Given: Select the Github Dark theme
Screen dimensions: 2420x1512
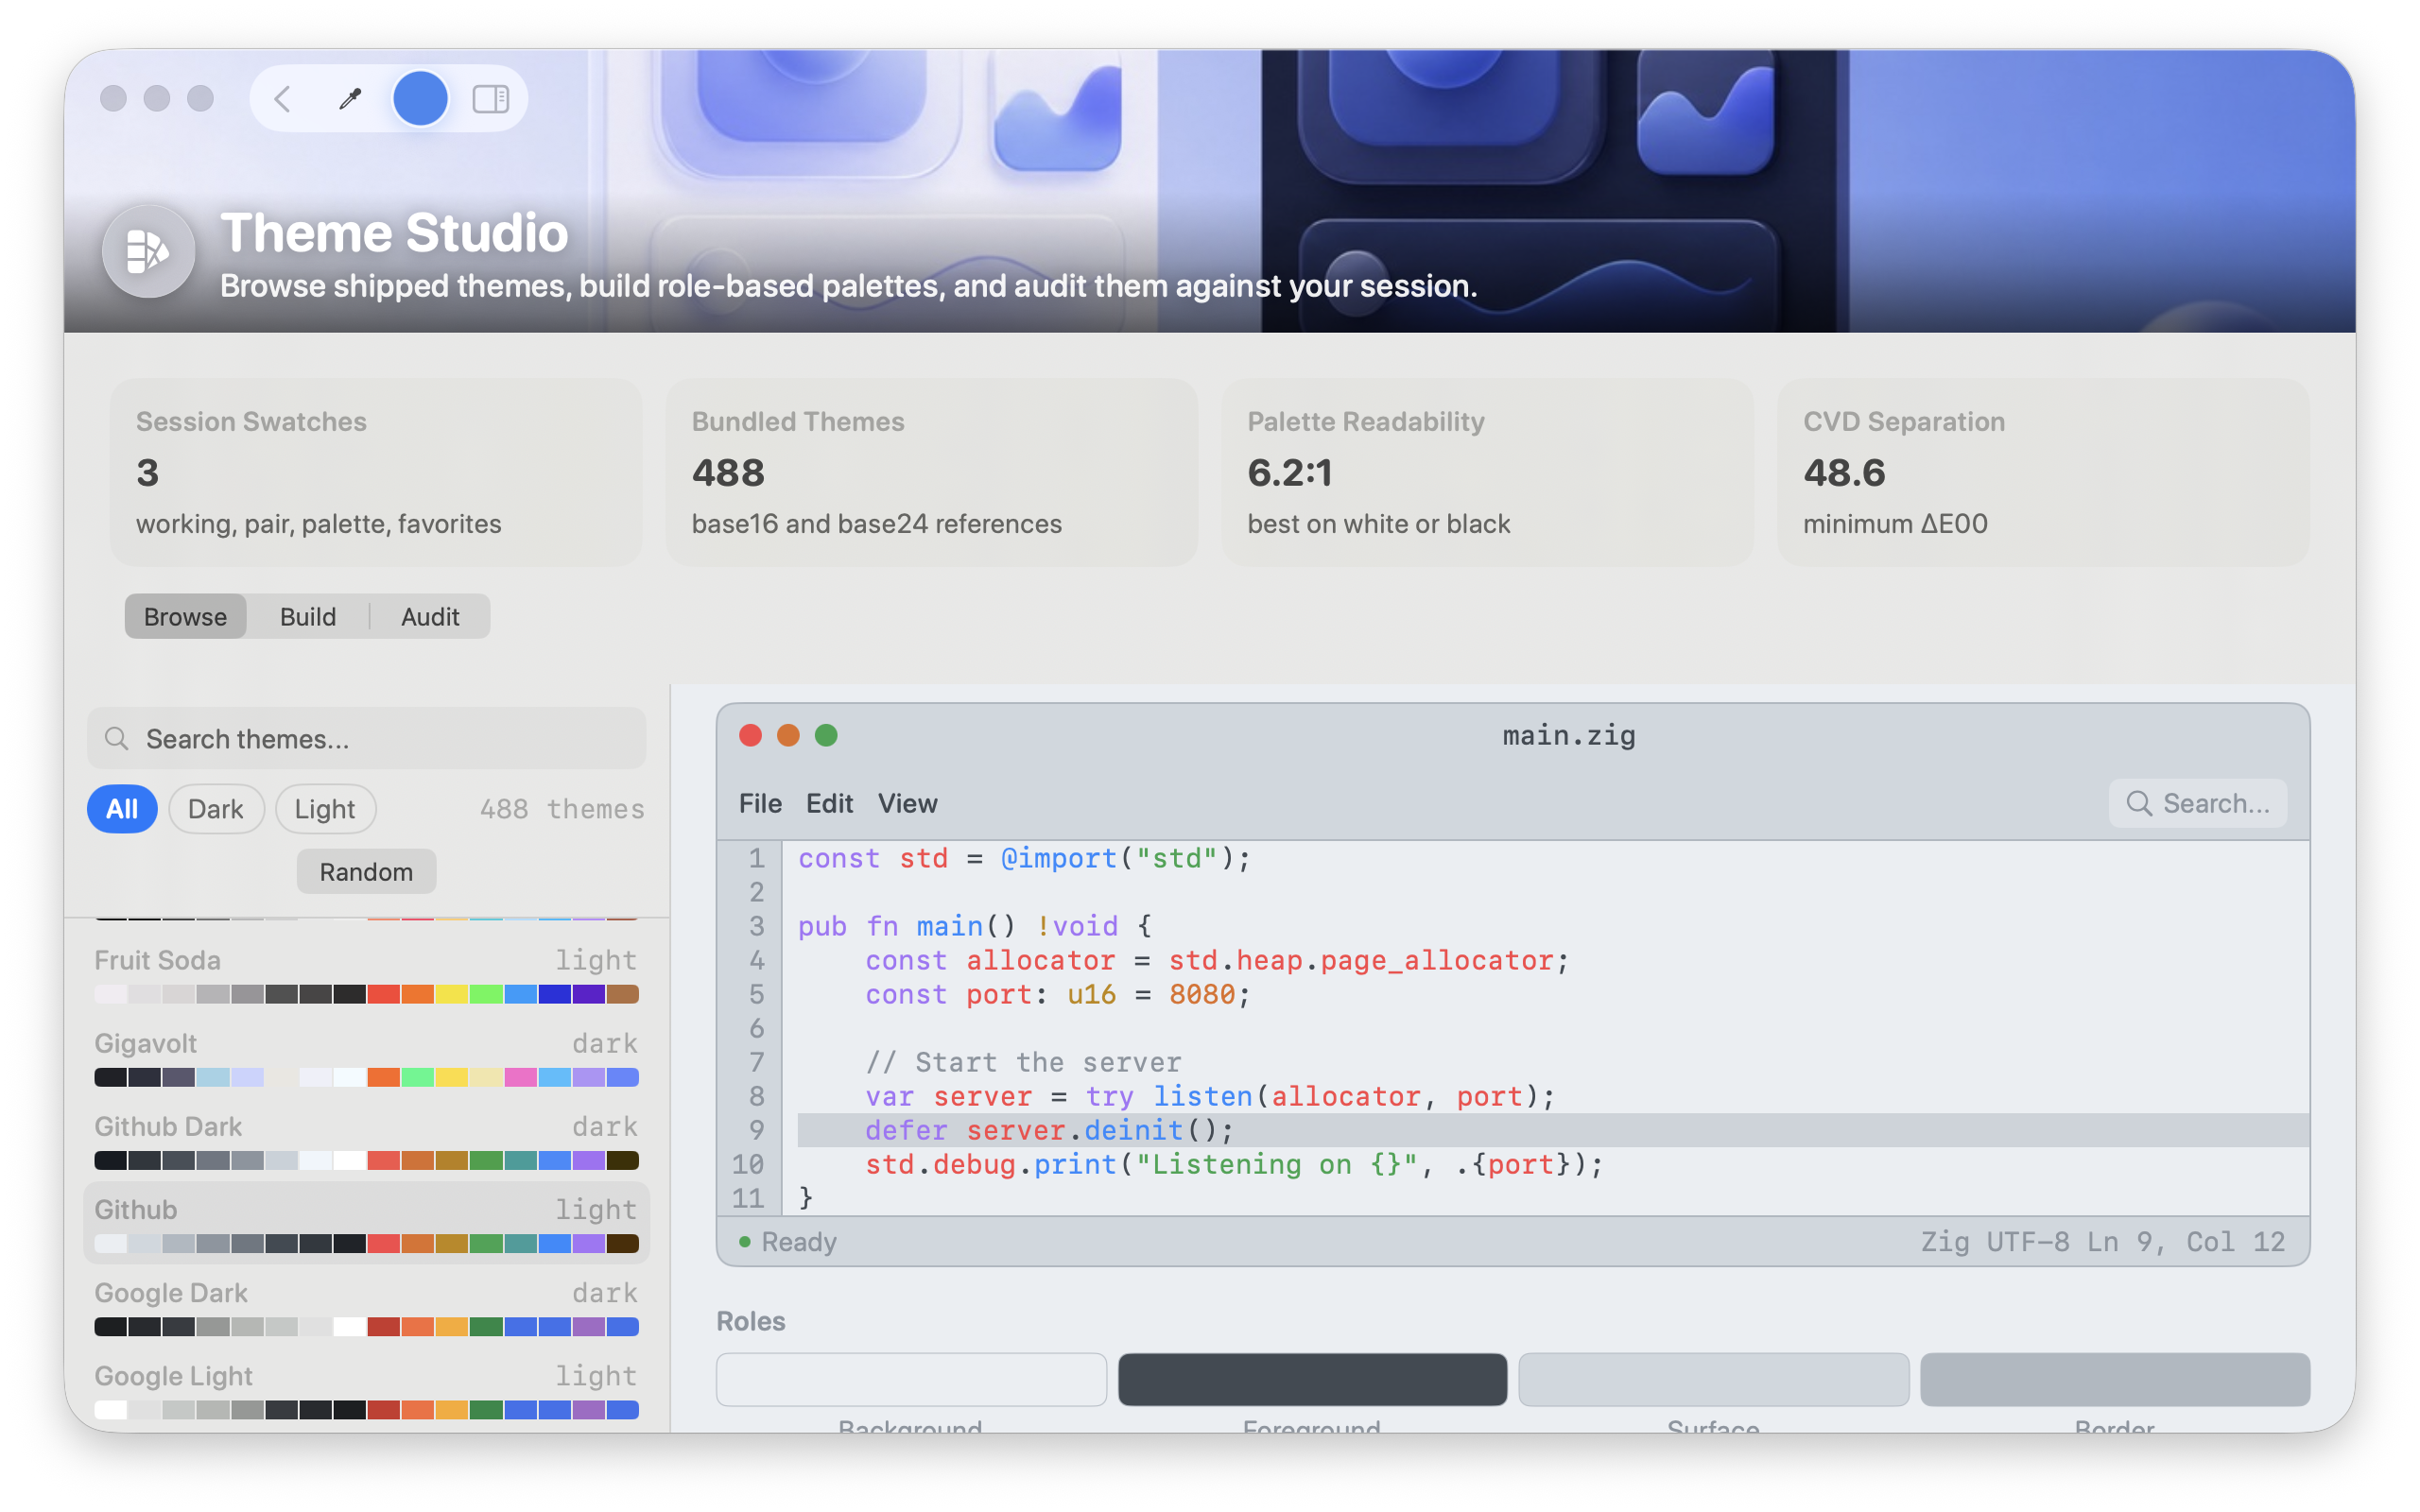Looking at the screenshot, I should (x=366, y=1141).
